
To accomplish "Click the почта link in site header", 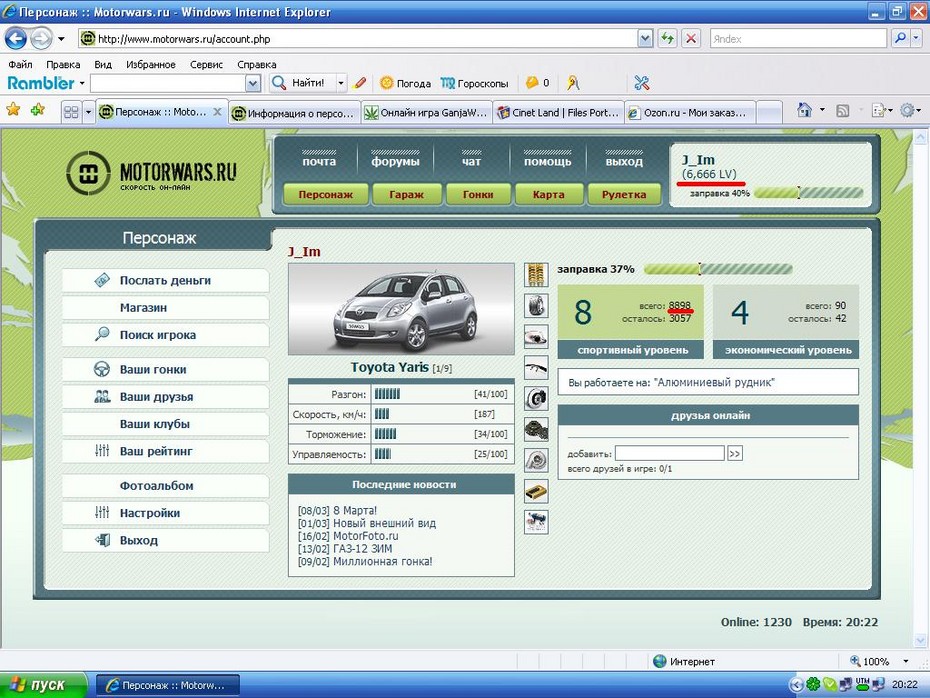I will point(319,161).
